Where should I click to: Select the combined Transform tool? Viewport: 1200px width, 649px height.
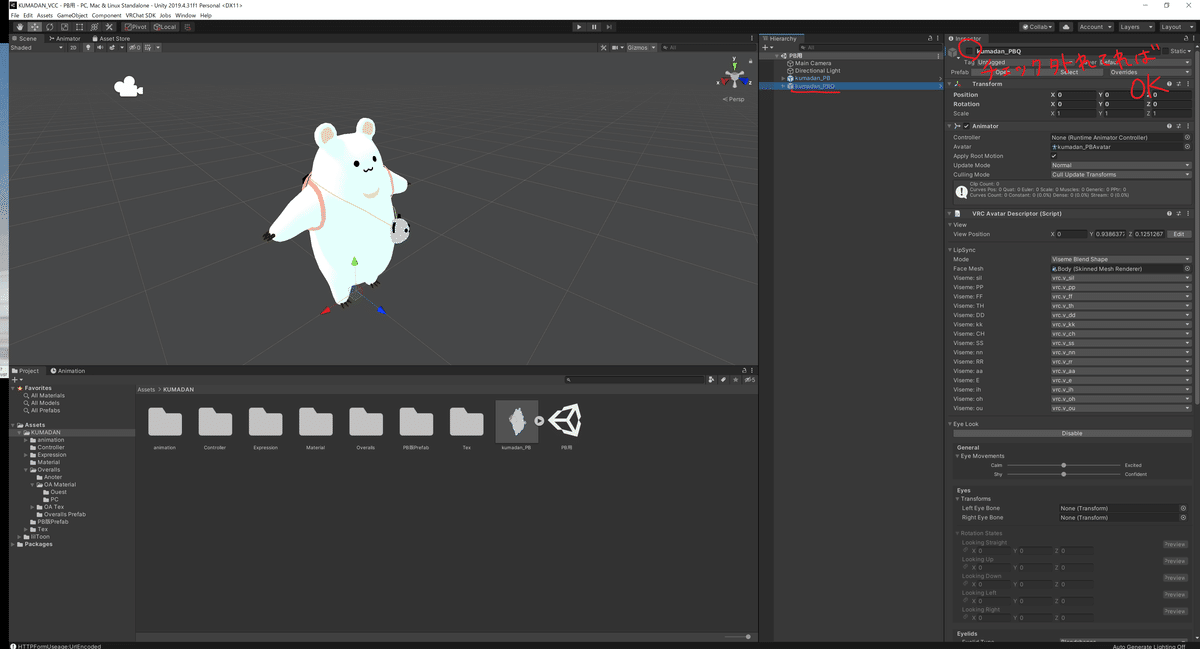[96, 27]
